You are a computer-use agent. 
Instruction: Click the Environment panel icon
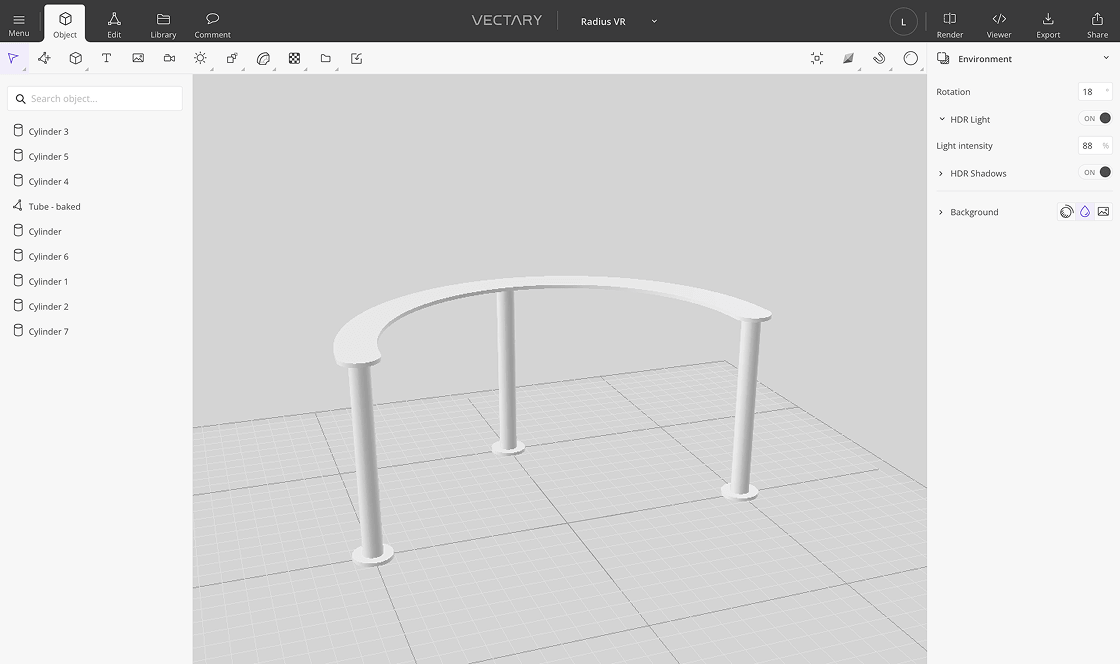[943, 58]
